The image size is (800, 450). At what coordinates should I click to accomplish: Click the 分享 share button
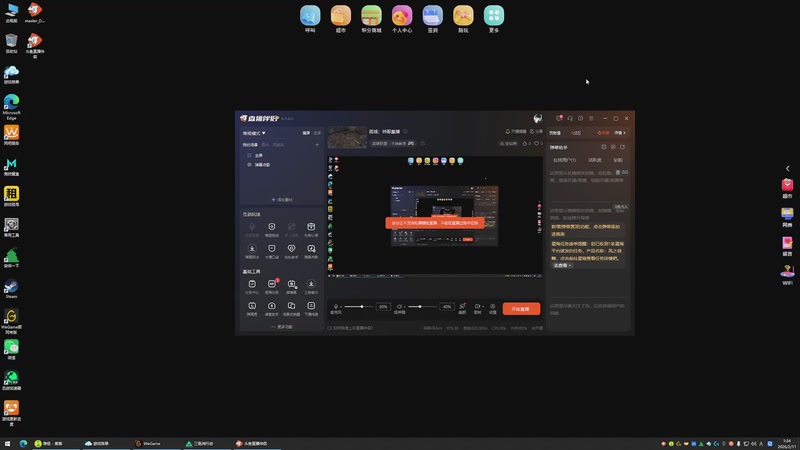tap(536, 132)
